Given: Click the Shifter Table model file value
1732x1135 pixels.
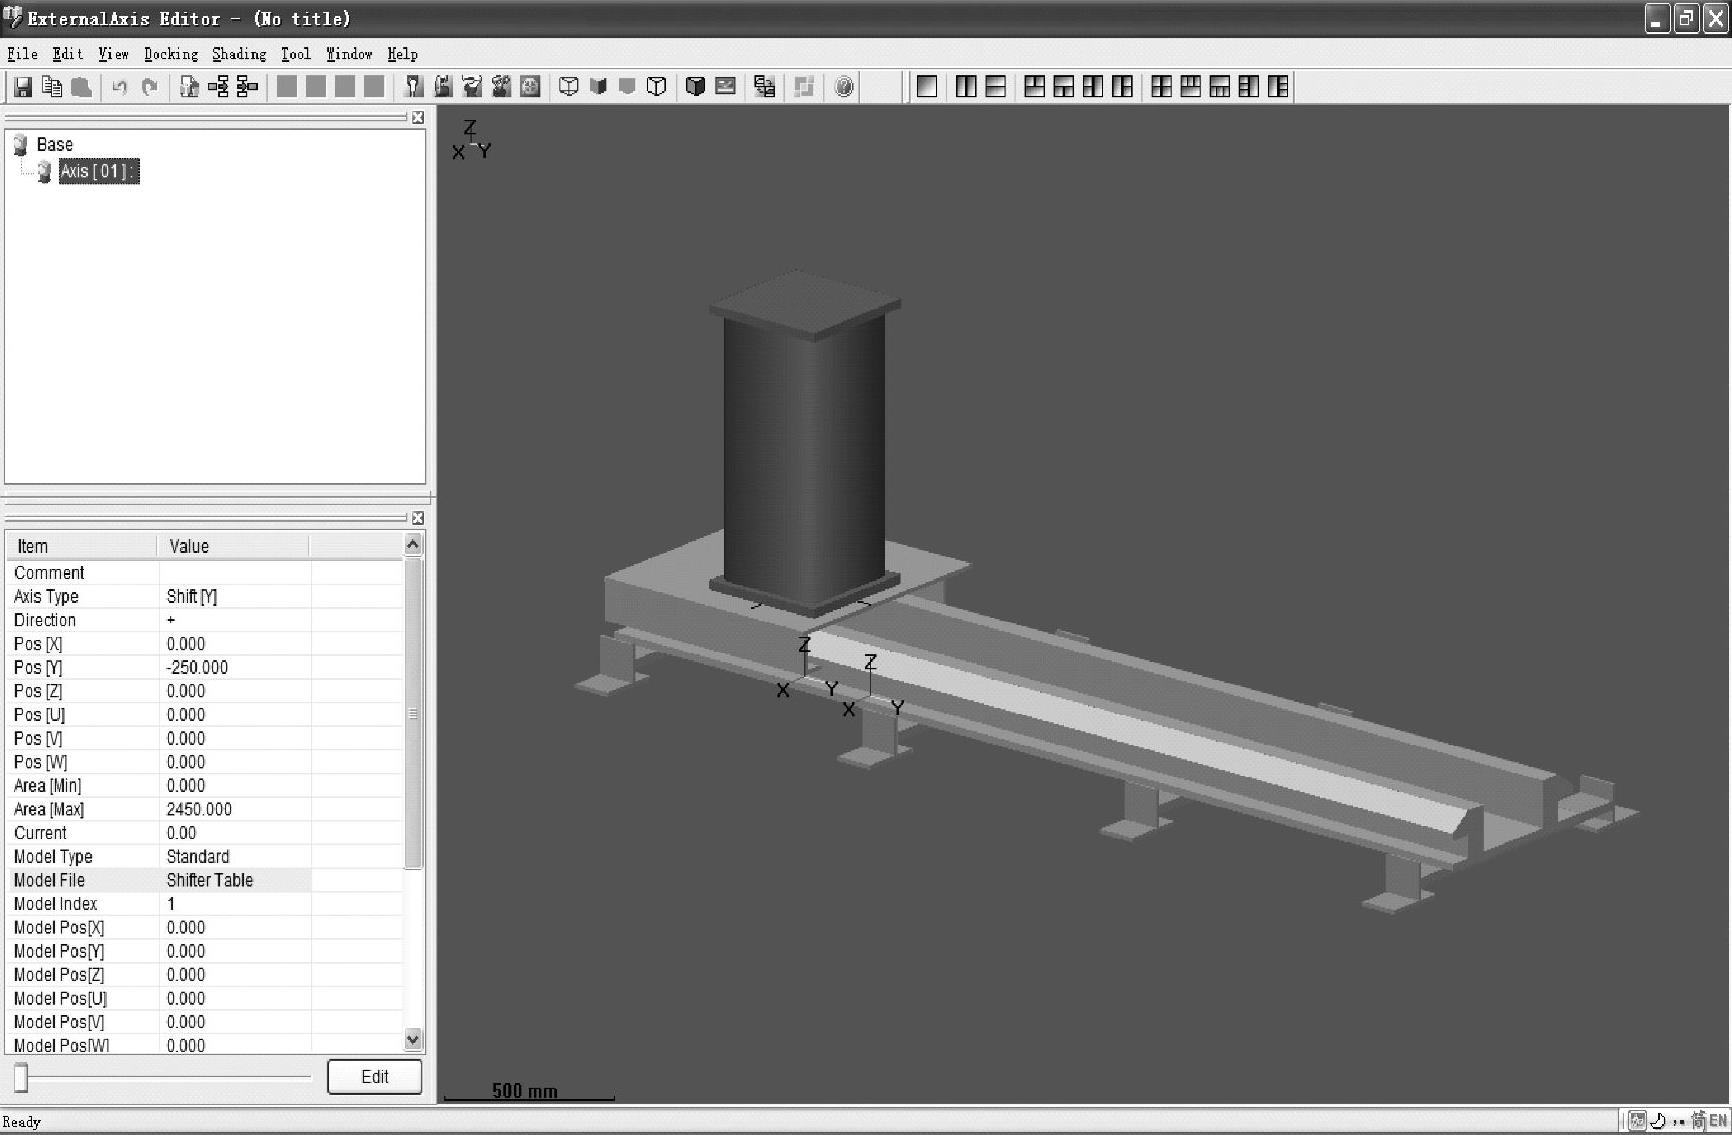Looking at the screenshot, I should (210, 880).
